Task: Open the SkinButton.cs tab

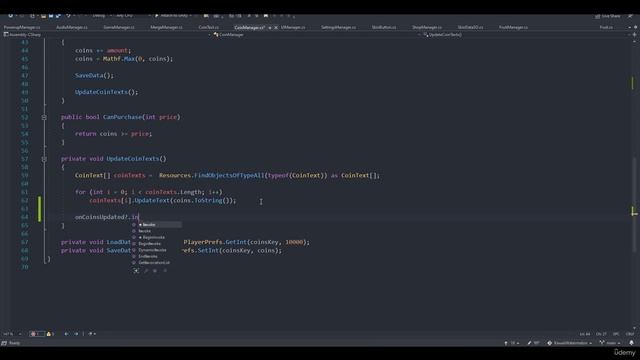Action: (384, 27)
